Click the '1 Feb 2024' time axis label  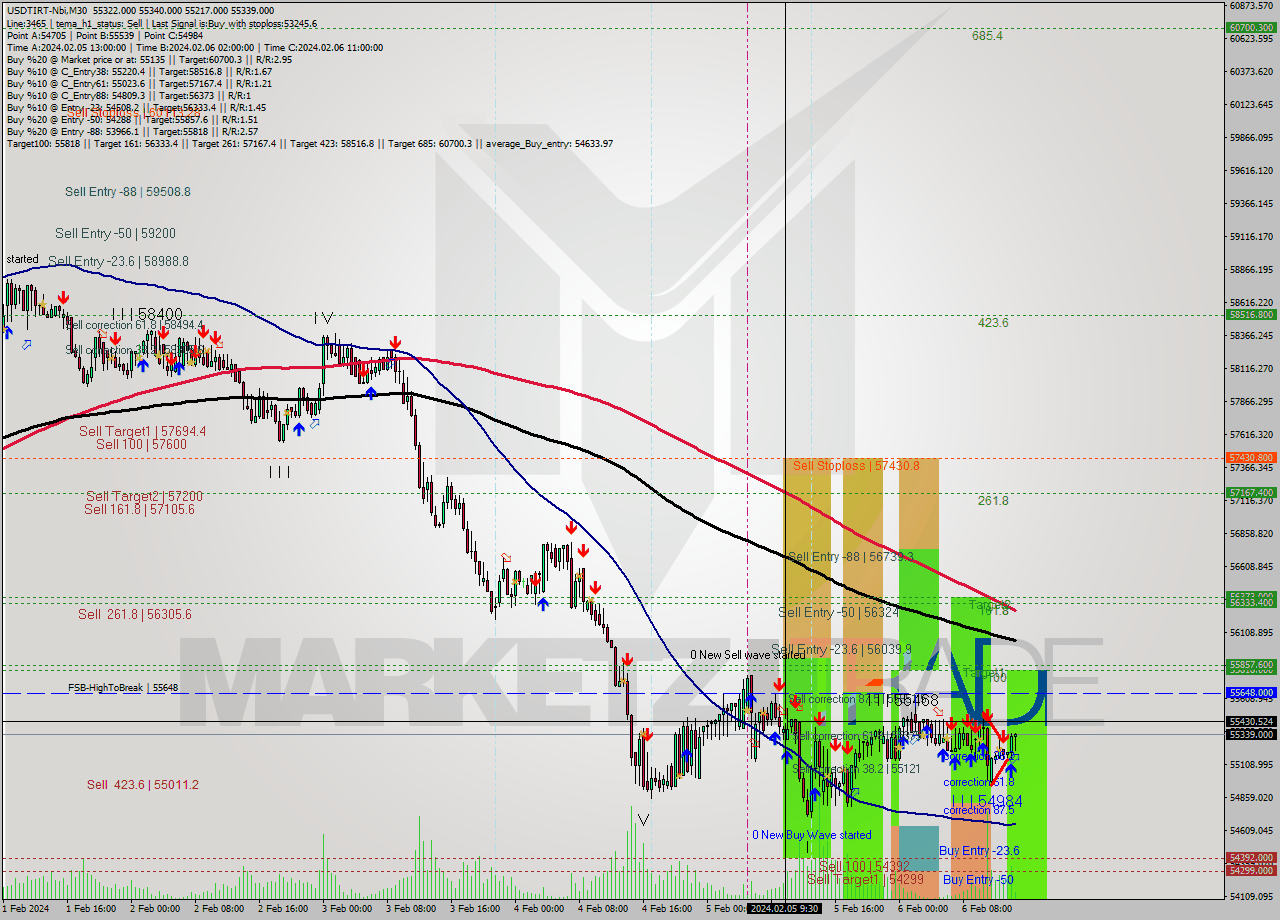26,909
